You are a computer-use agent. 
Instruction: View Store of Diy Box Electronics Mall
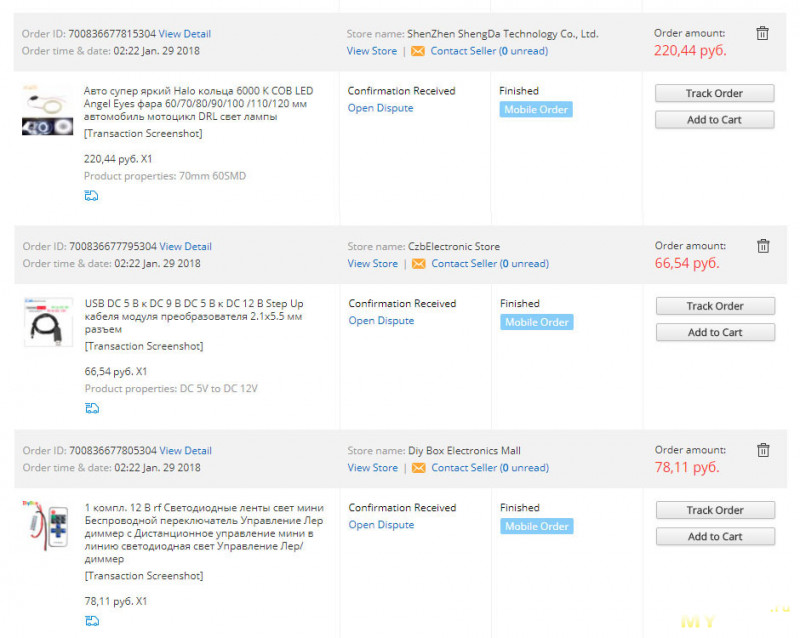(372, 468)
